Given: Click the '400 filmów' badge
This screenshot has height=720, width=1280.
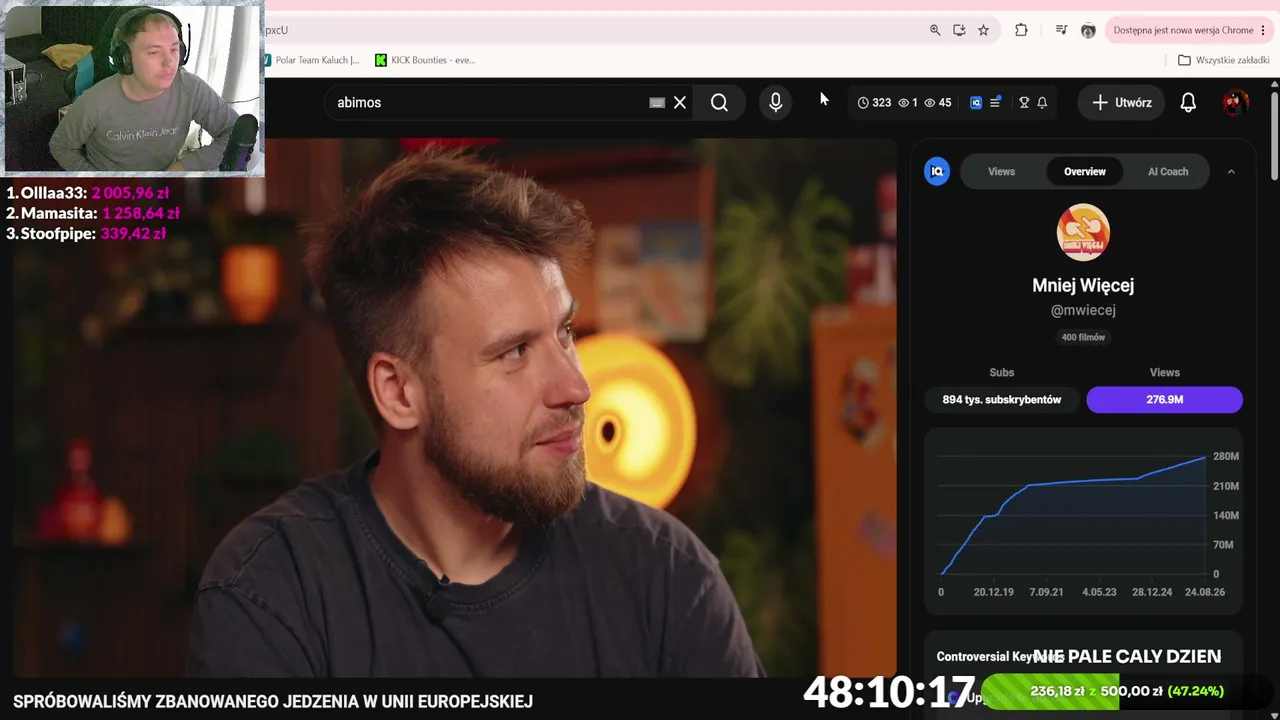Looking at the screenshot, I should (x=1083, y=337).
